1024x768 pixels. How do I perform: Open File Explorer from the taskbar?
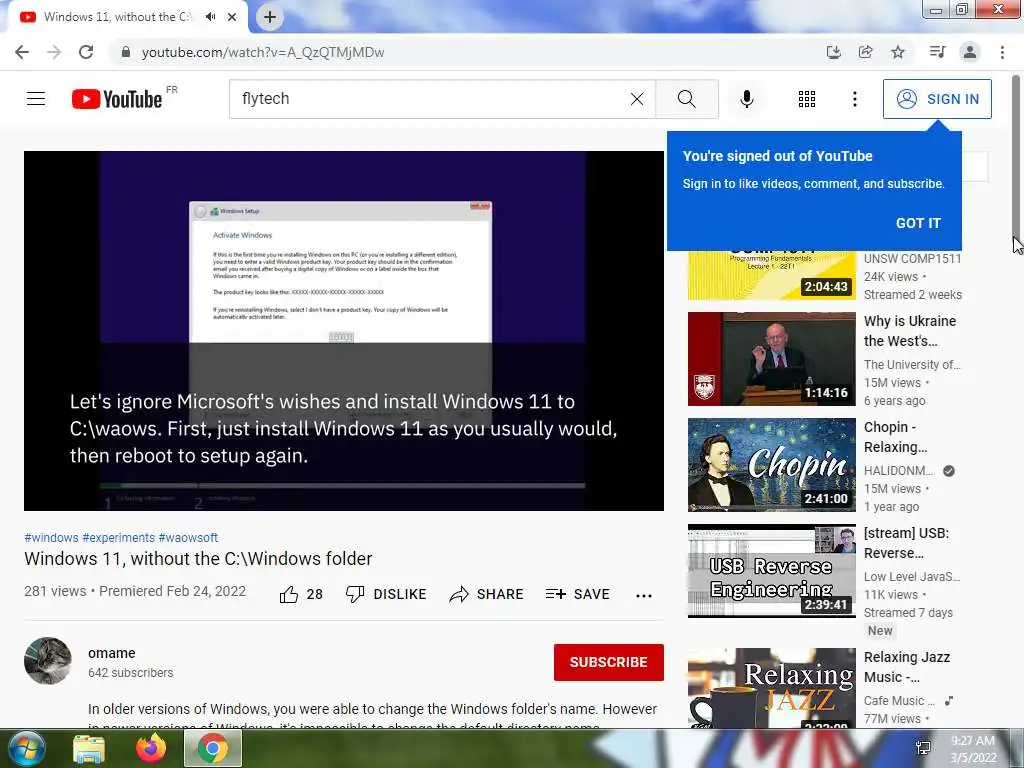point(89,748)
